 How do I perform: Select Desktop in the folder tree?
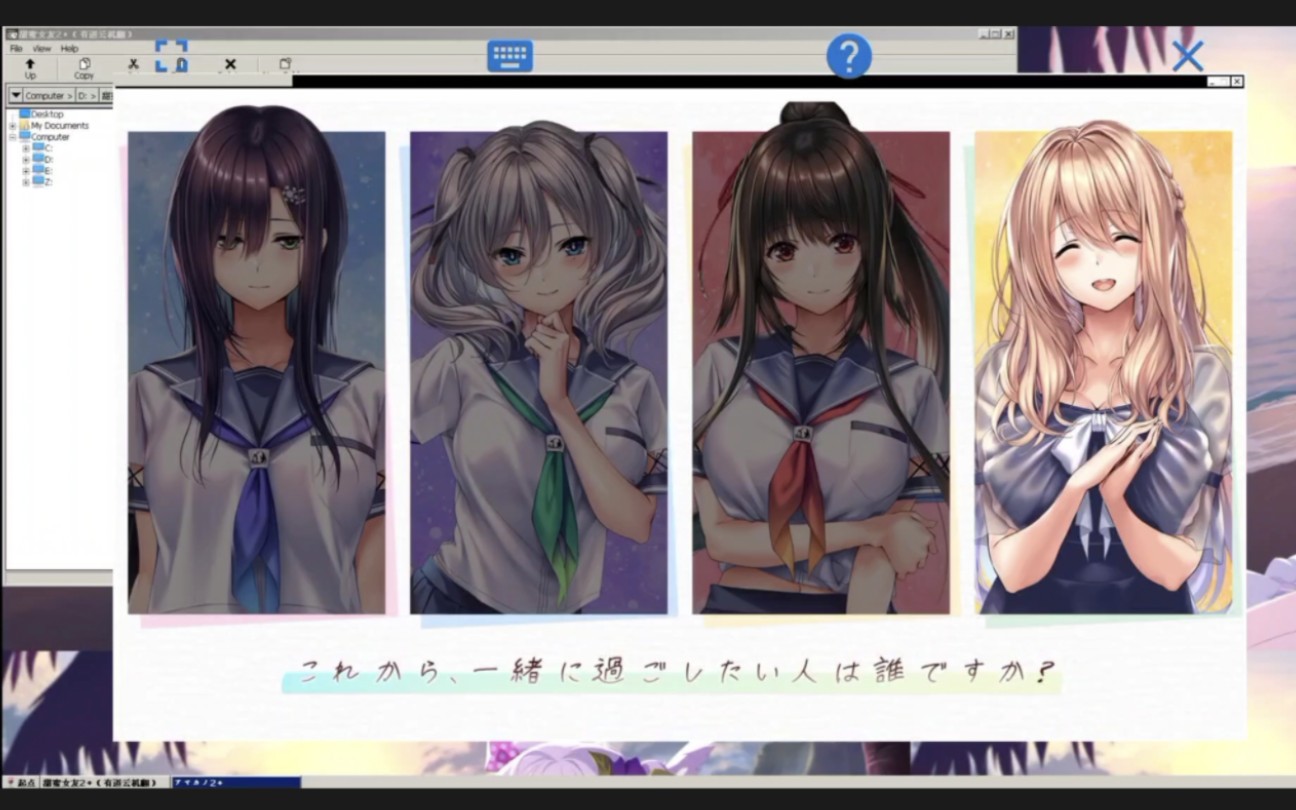pyautogui.click(x=41, y=114)
